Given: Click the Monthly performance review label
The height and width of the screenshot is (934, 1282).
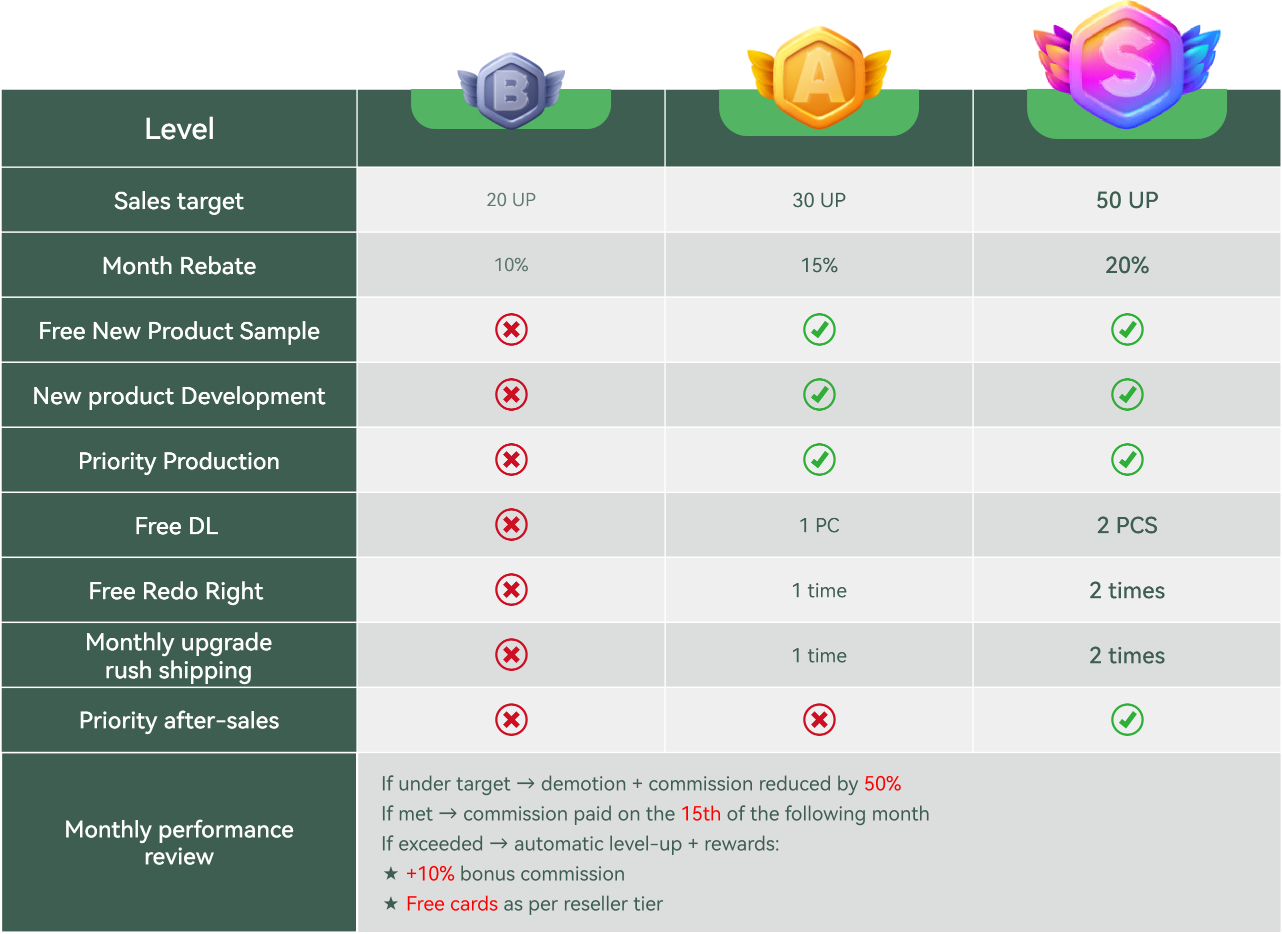Looking at the screenshot, I should coord(179,842).
